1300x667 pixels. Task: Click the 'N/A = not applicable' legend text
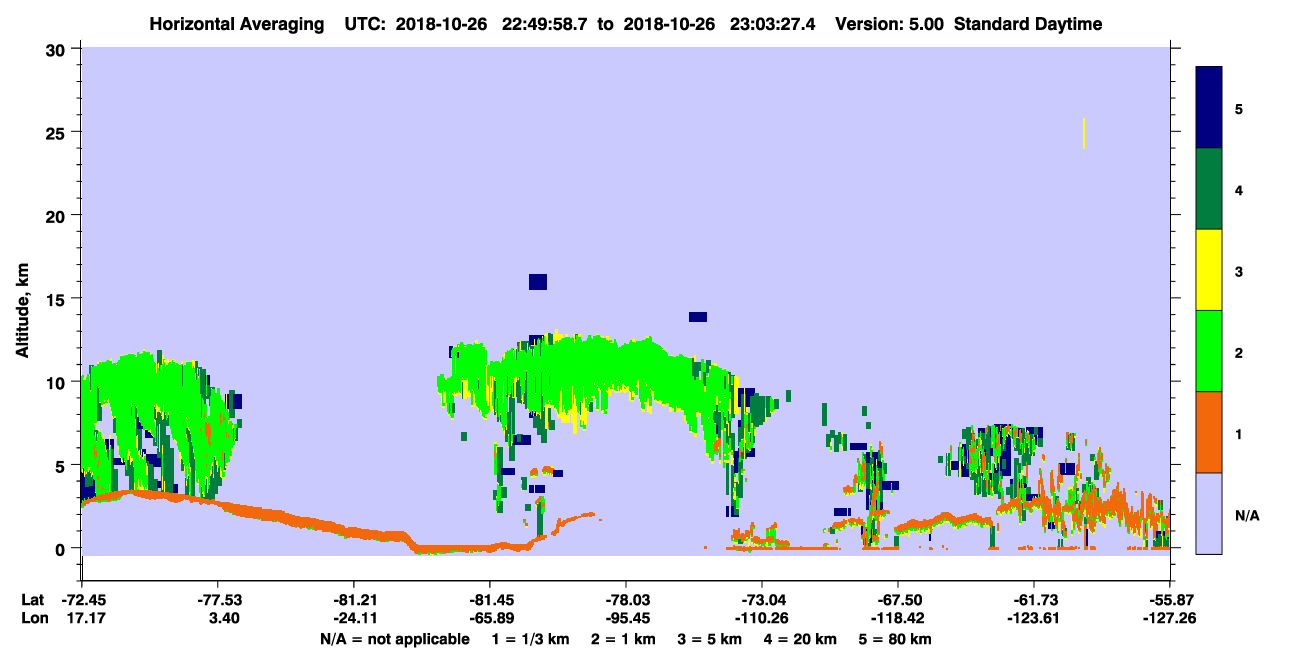[x=395, y=639]
